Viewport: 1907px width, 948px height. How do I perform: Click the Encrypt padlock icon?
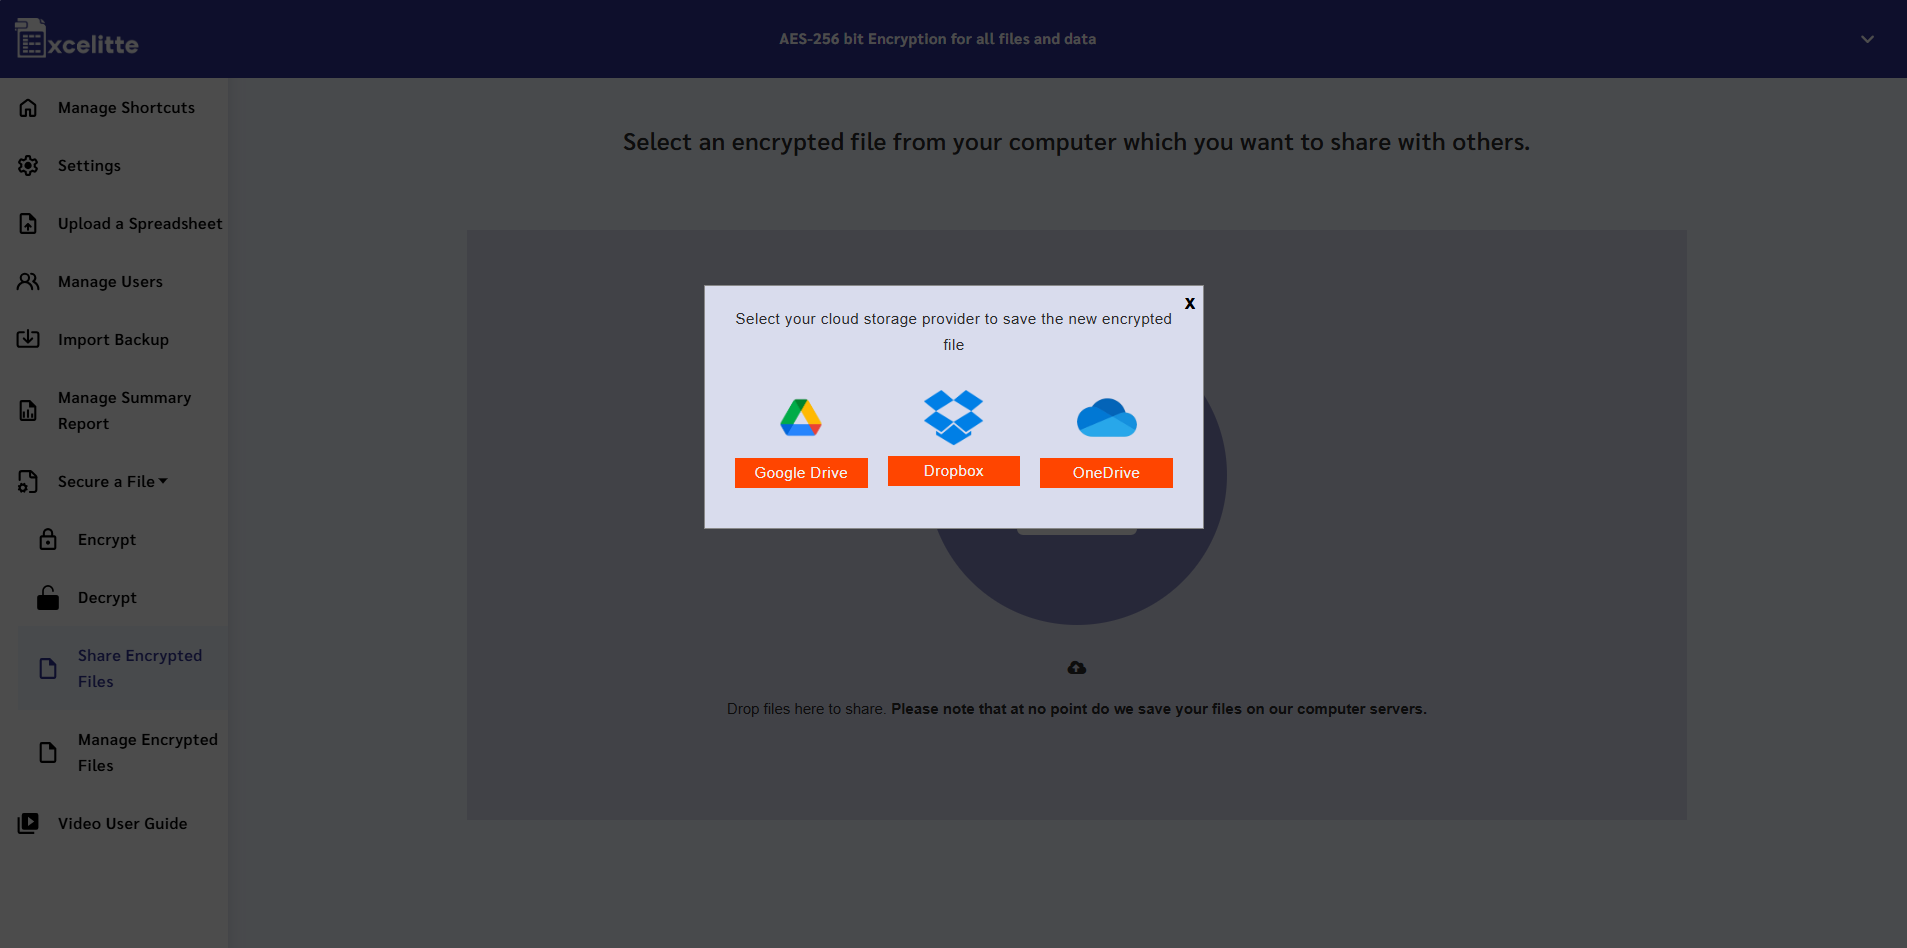tap(48, 540)
